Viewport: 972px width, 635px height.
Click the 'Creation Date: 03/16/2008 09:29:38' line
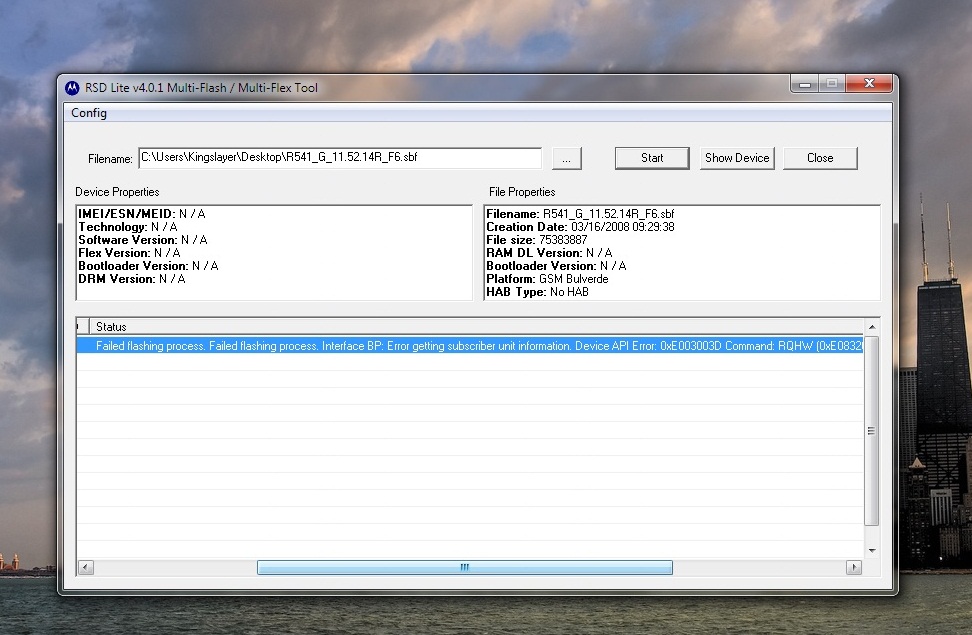click(x=580, y=227)
